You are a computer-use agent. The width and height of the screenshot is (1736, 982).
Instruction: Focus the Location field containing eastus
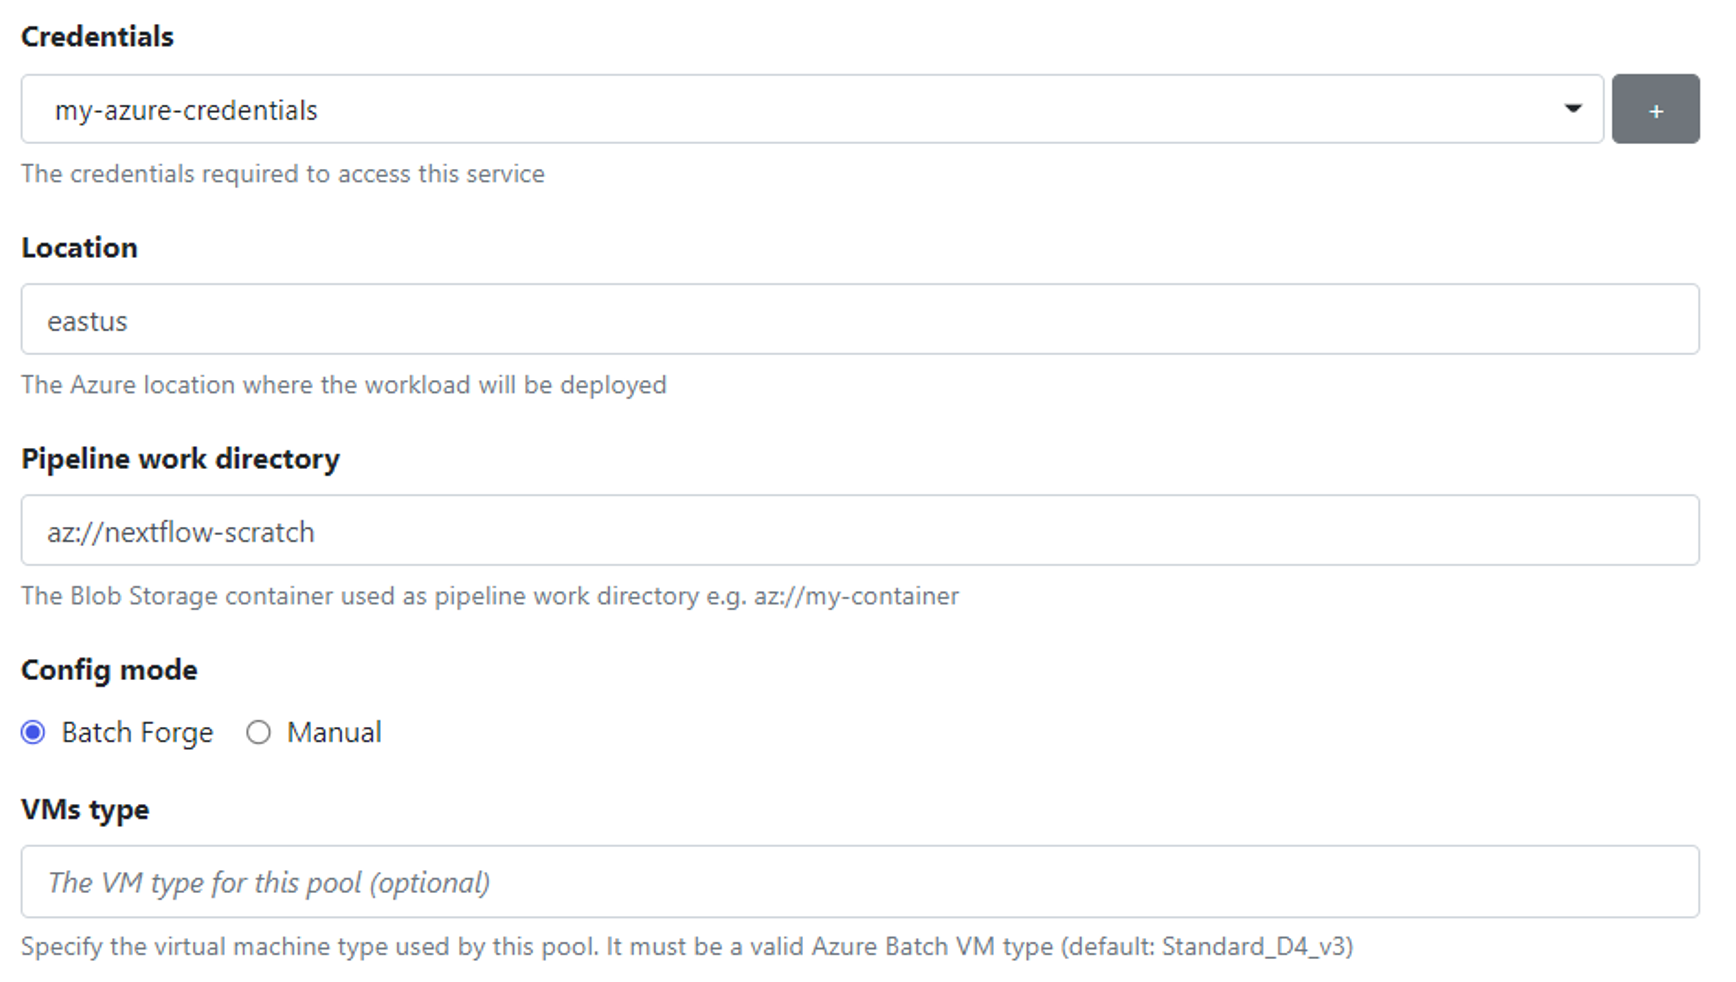858,320
